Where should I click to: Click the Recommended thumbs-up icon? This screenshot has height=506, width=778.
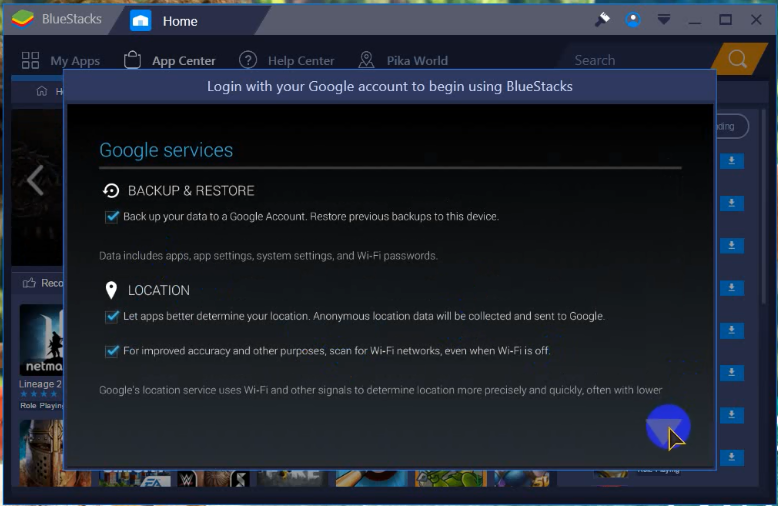click(29, 283)
